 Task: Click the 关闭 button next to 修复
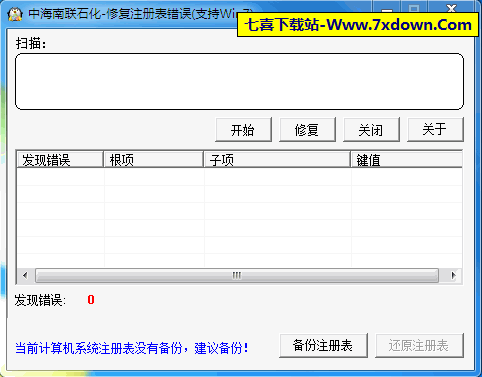[x=371, y=130]
